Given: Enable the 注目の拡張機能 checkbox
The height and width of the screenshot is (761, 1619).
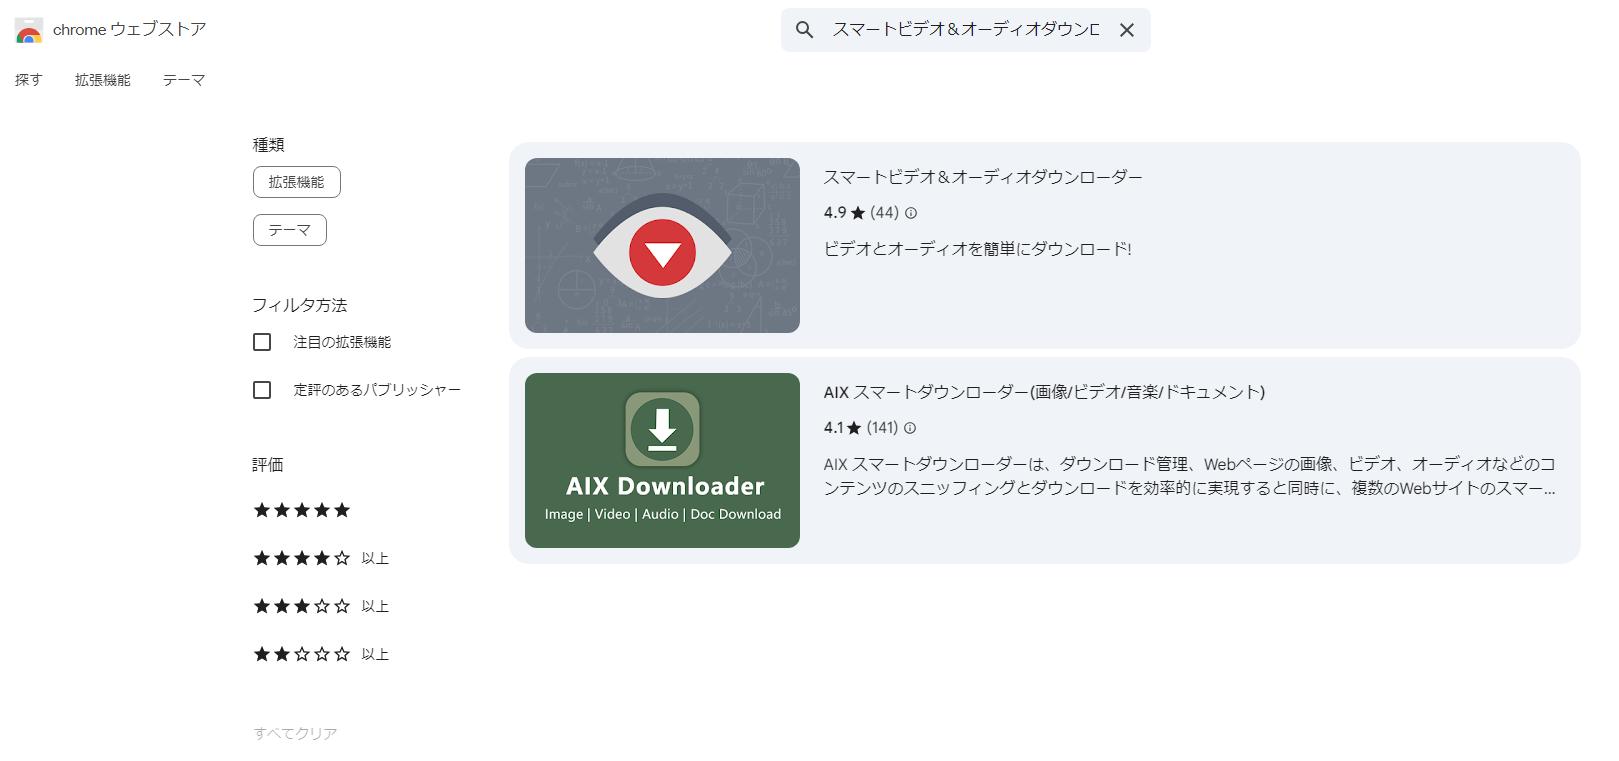Looking at the screenshot, I should [262, 342].
